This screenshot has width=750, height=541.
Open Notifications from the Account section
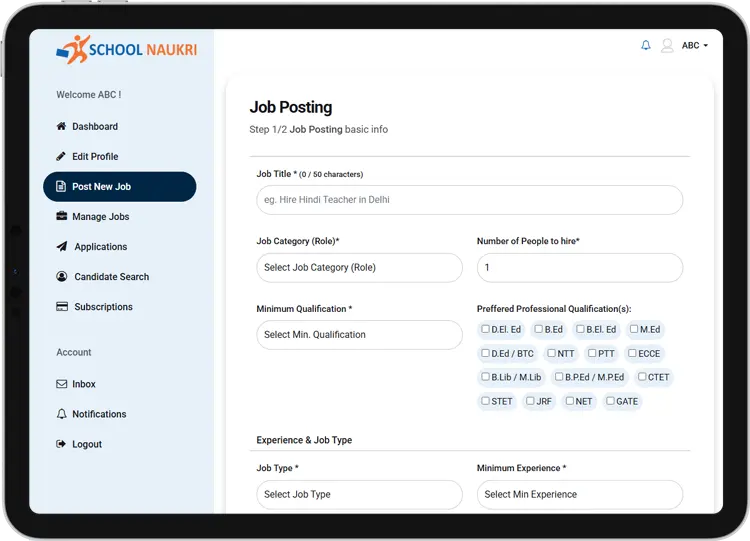pyautogui.click(x=99, y=414)
